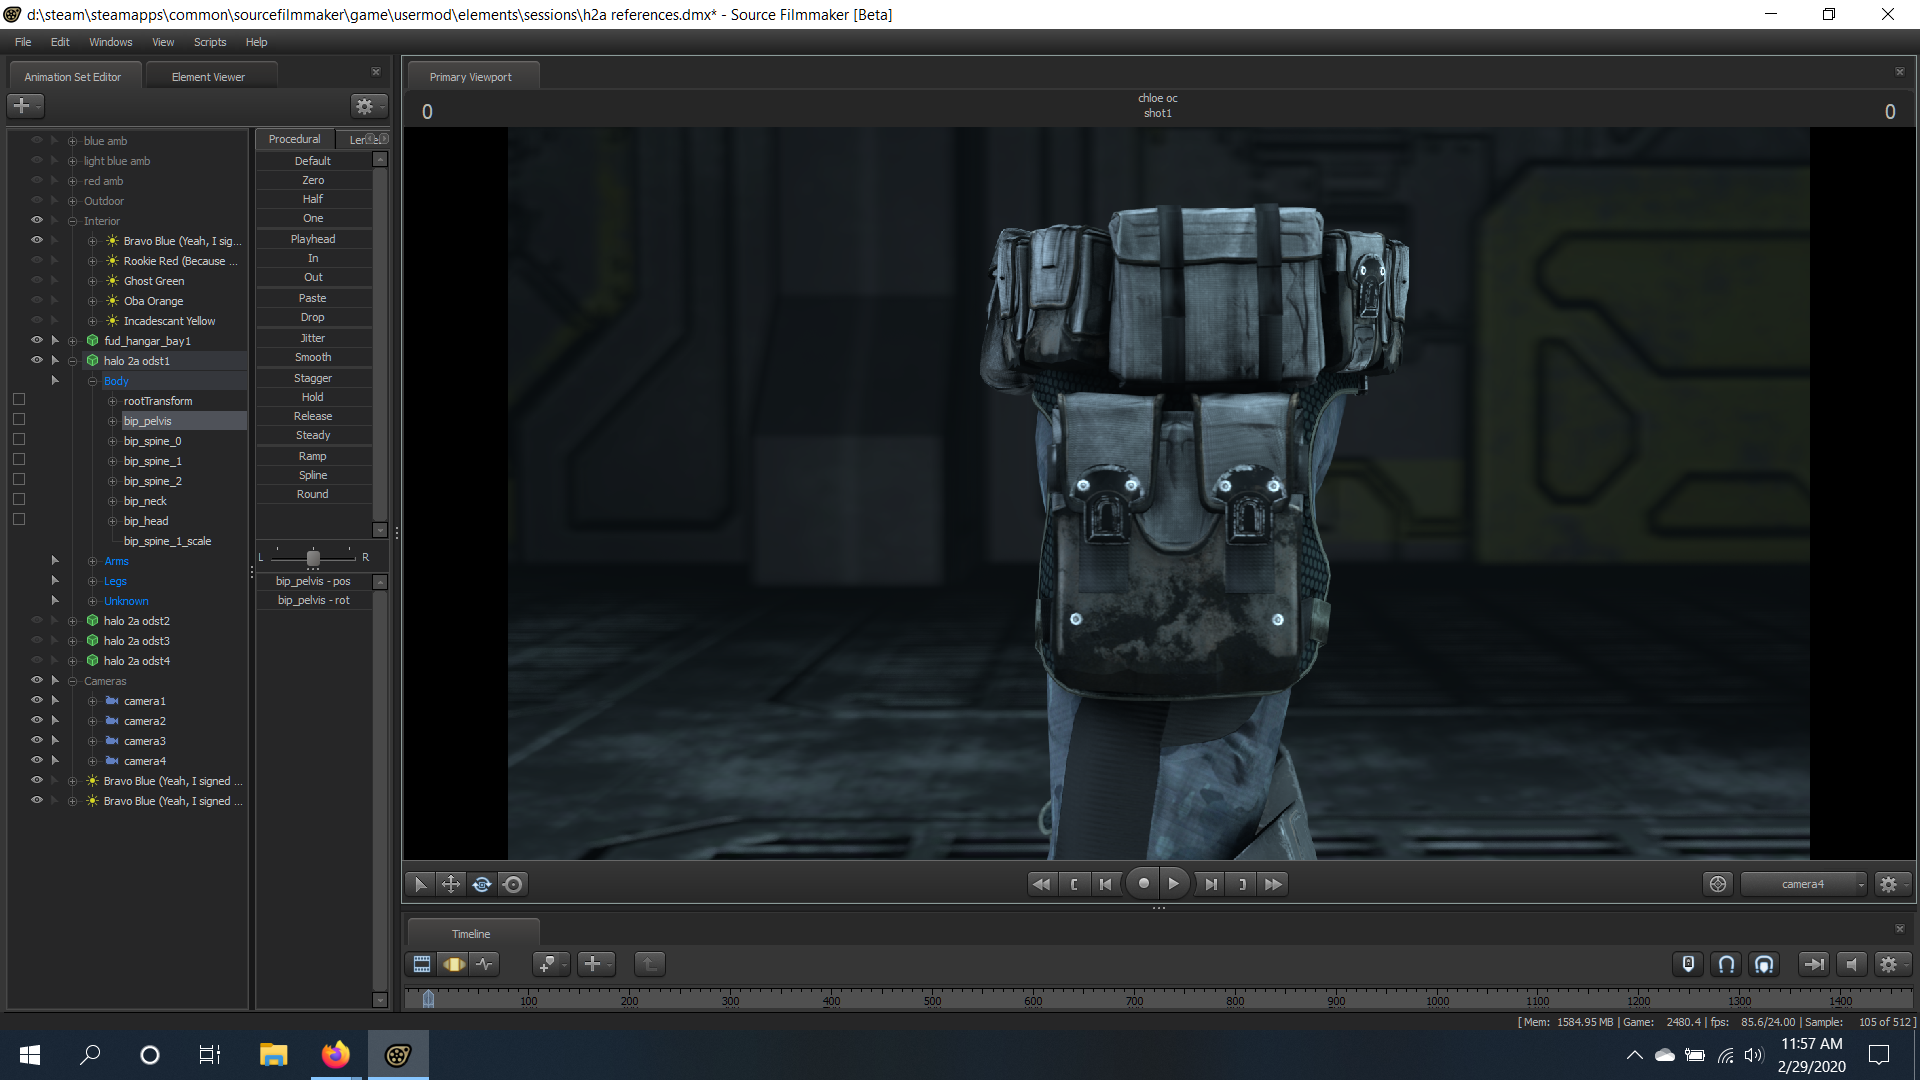Hide the fud_hangar_bay1 model
This screenshot has height=1080, width=1920.
tap(37, 341)
